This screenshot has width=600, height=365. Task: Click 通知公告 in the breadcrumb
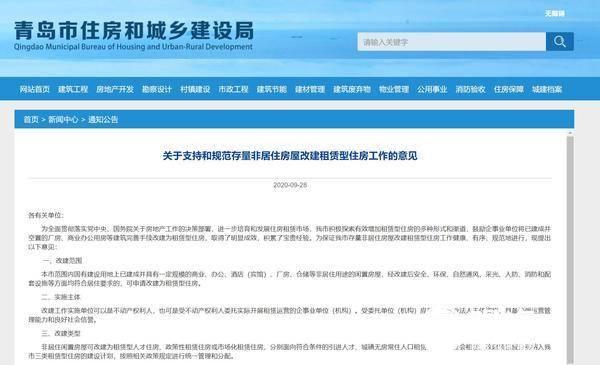(103, 119)
